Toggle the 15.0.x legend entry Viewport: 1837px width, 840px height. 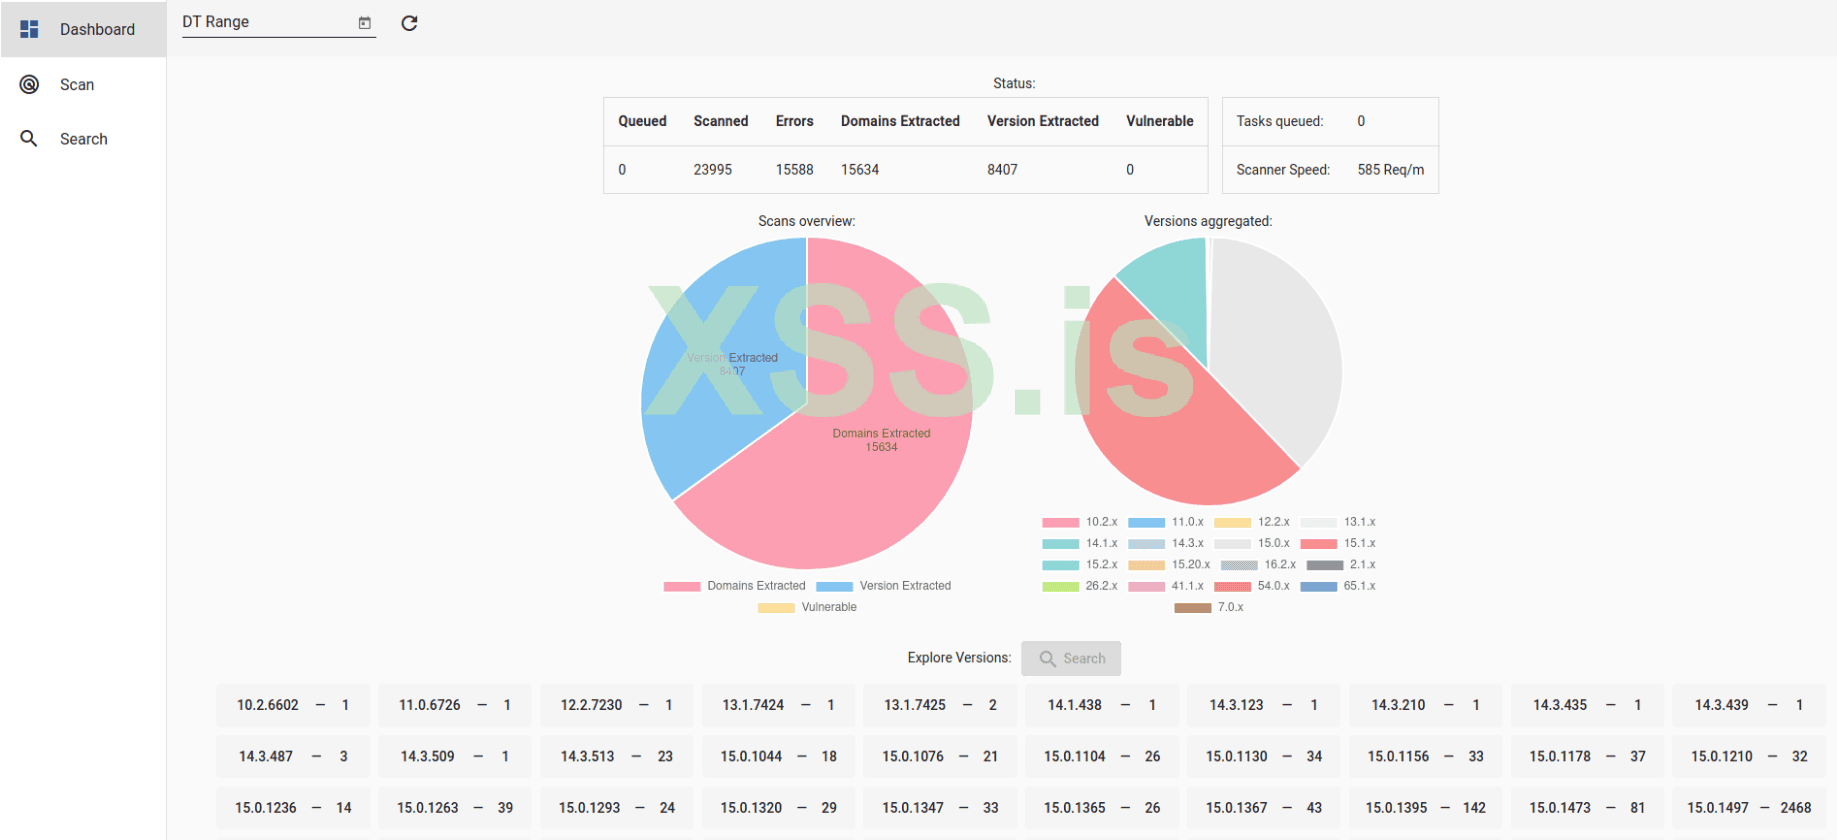pyautogui.click(x=1252, y=543)
